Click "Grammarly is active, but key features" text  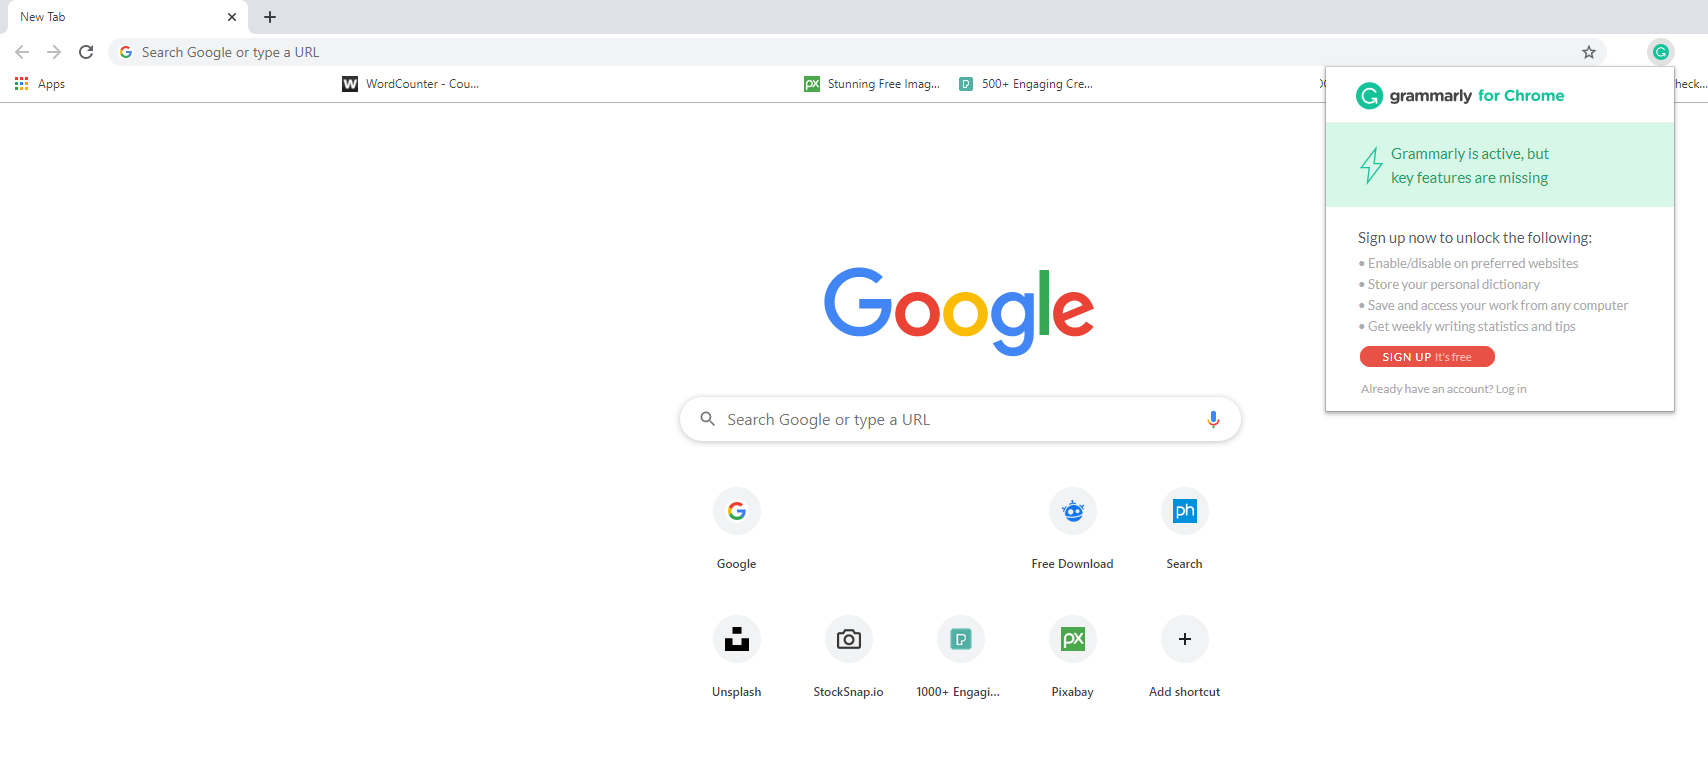tap(1470, 166)
